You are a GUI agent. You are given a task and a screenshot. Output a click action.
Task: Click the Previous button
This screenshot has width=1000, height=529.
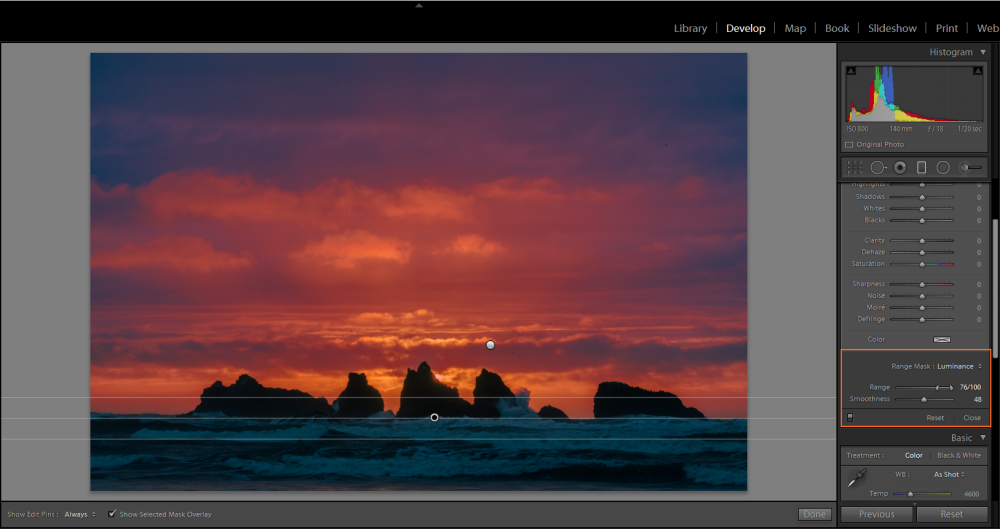(x=876, y=514)
